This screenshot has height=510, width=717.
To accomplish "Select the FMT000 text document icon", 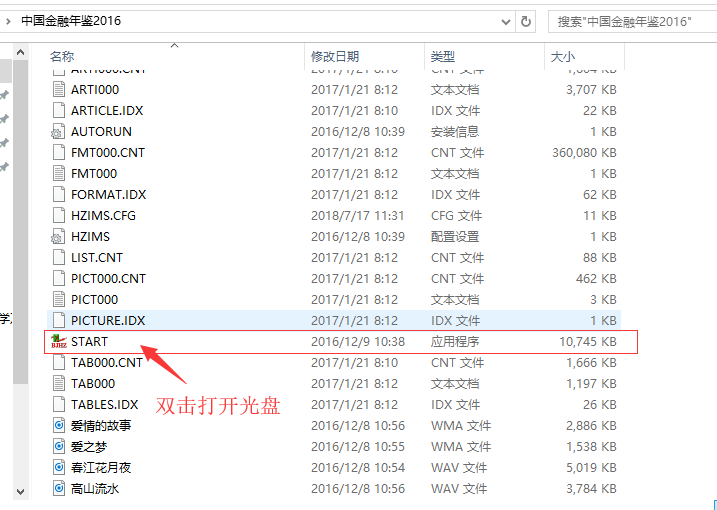I will click(x=59, y=174).
